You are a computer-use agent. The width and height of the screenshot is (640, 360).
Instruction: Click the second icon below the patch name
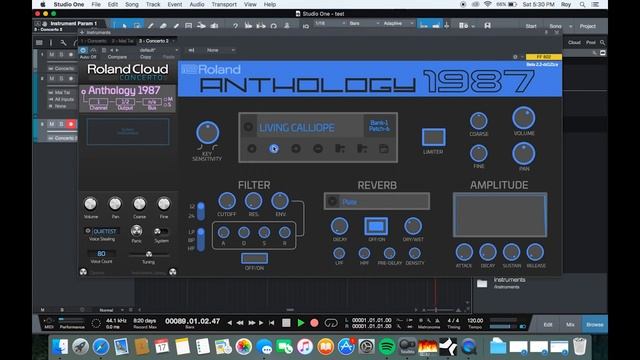(274, 149)
